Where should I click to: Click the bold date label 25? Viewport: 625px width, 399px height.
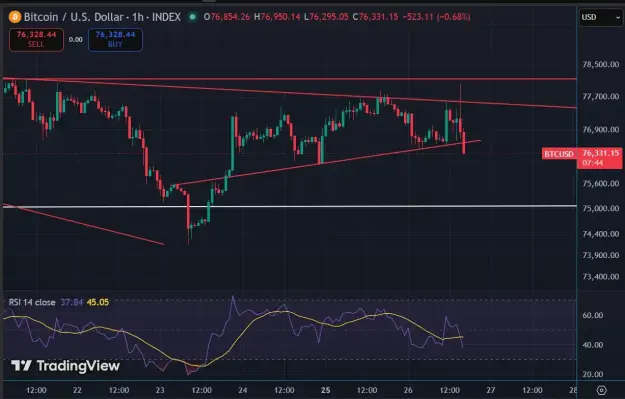click(x=325, y=390)
